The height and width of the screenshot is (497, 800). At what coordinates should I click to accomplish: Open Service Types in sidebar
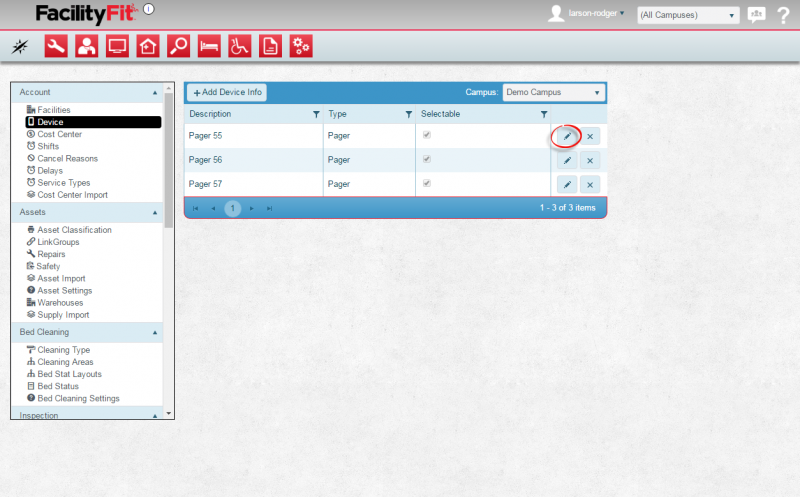point(63,183)
